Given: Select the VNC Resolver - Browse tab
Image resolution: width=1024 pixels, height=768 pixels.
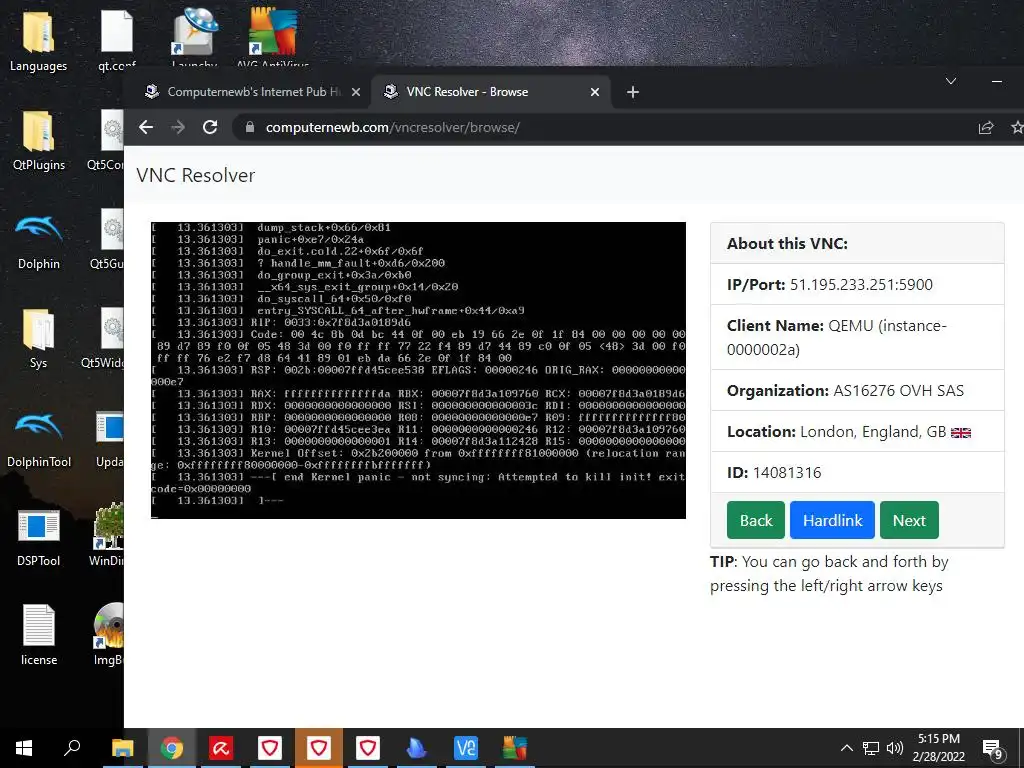Looking at the screenshot, I should 490,92.
